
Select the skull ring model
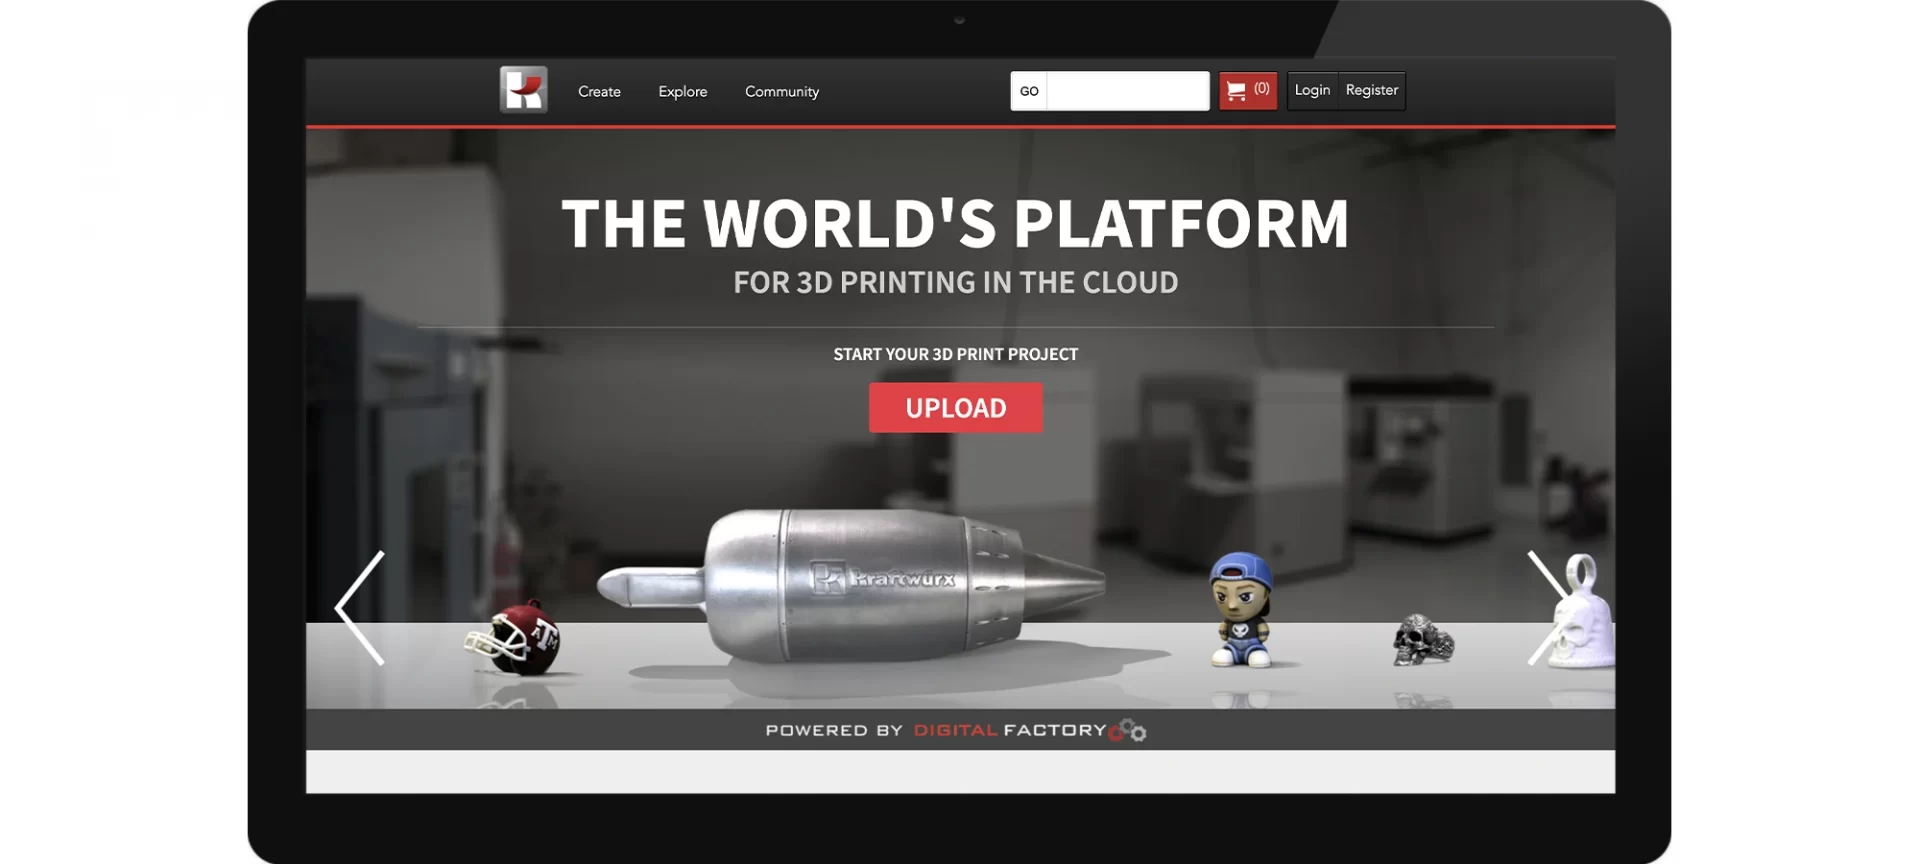(1423, 640)
